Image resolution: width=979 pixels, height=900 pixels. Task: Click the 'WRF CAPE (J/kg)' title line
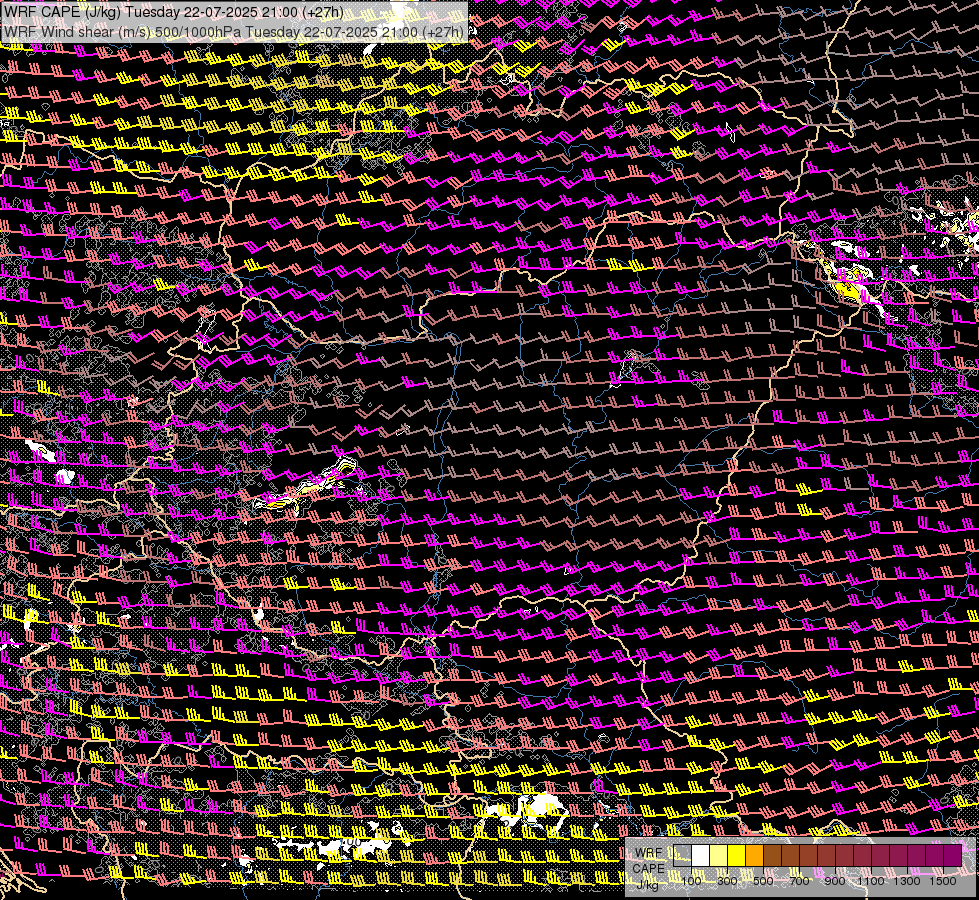click(x=174, y=11)
